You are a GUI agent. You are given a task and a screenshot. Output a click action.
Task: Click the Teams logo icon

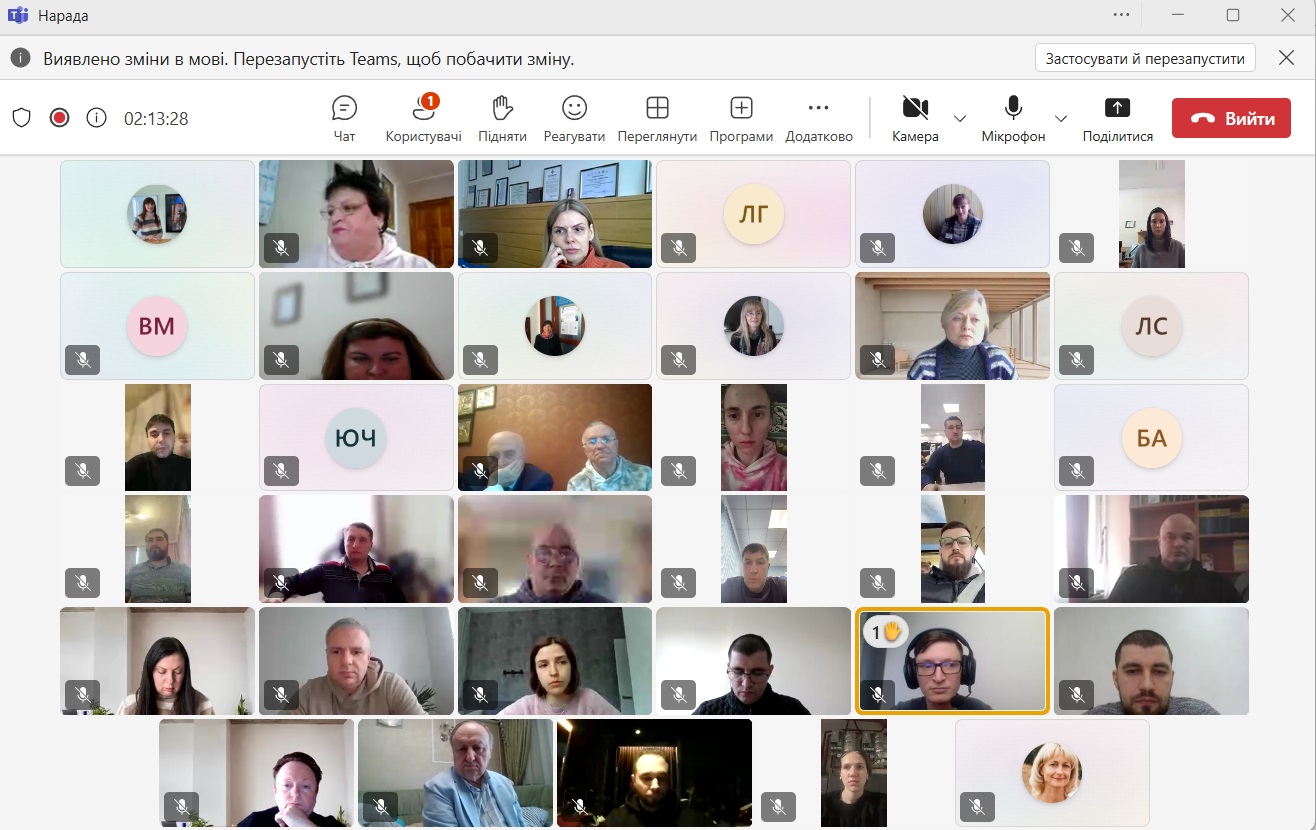click(18, 16)
